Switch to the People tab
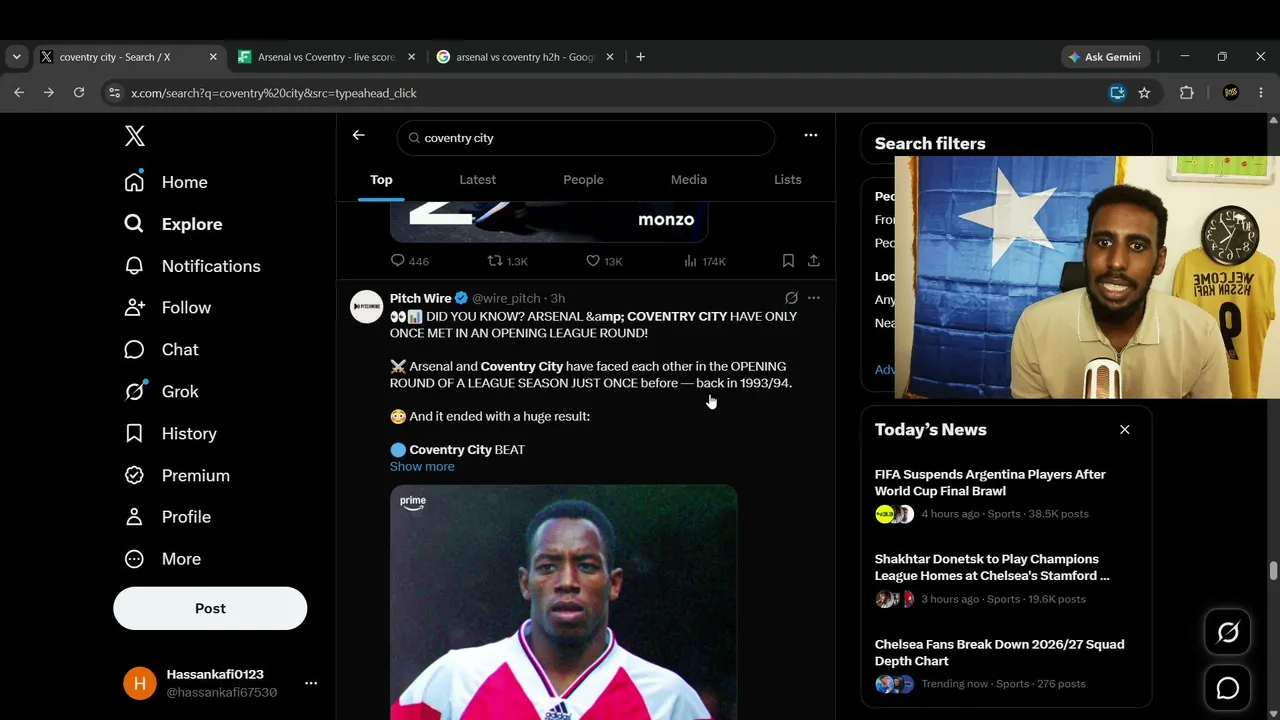 point(583,180)
